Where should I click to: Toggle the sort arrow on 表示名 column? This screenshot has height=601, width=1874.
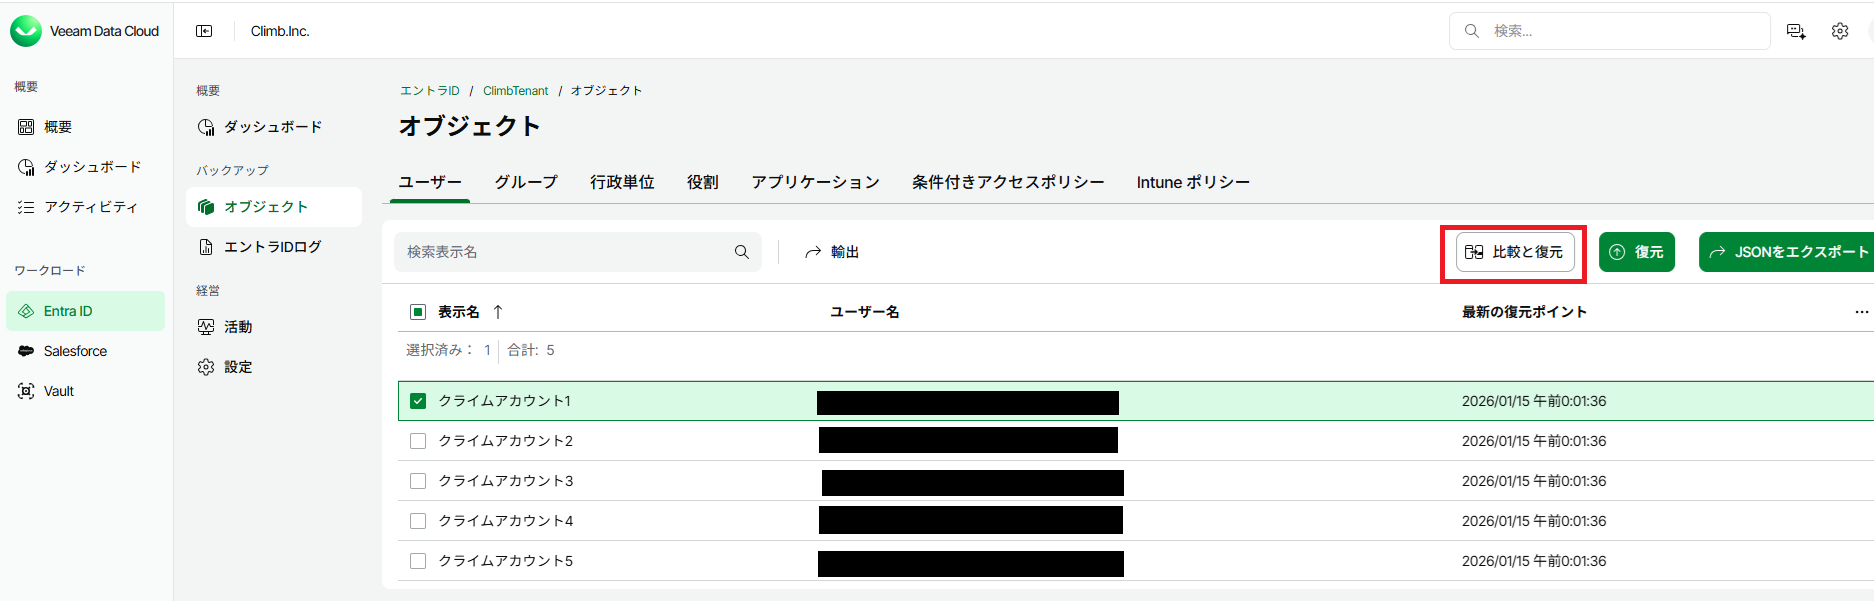[x=497, y=311]
